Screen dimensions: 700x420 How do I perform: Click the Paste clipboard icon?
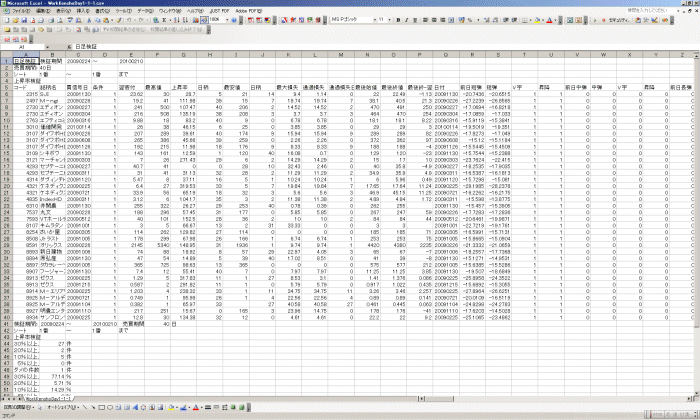pos(106,20)
